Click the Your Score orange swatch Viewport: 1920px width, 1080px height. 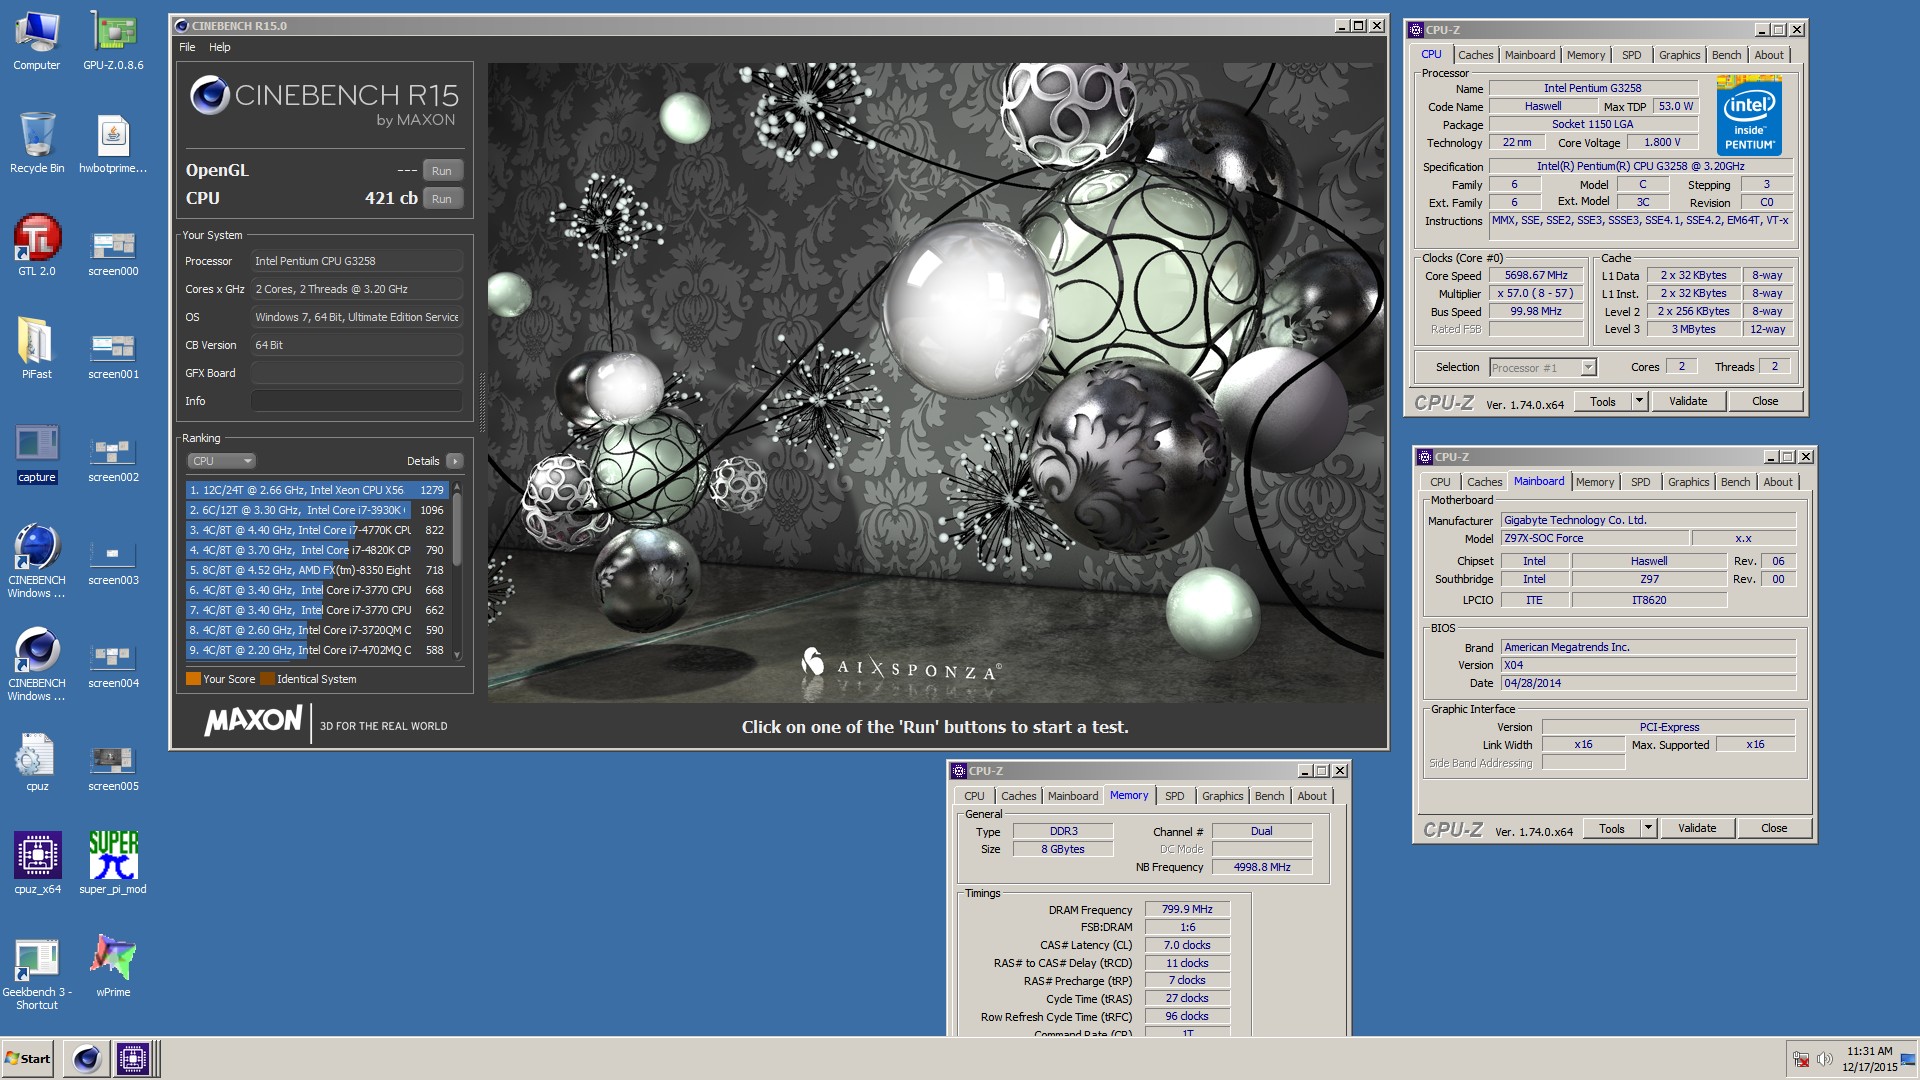click(x=193, y=679)
